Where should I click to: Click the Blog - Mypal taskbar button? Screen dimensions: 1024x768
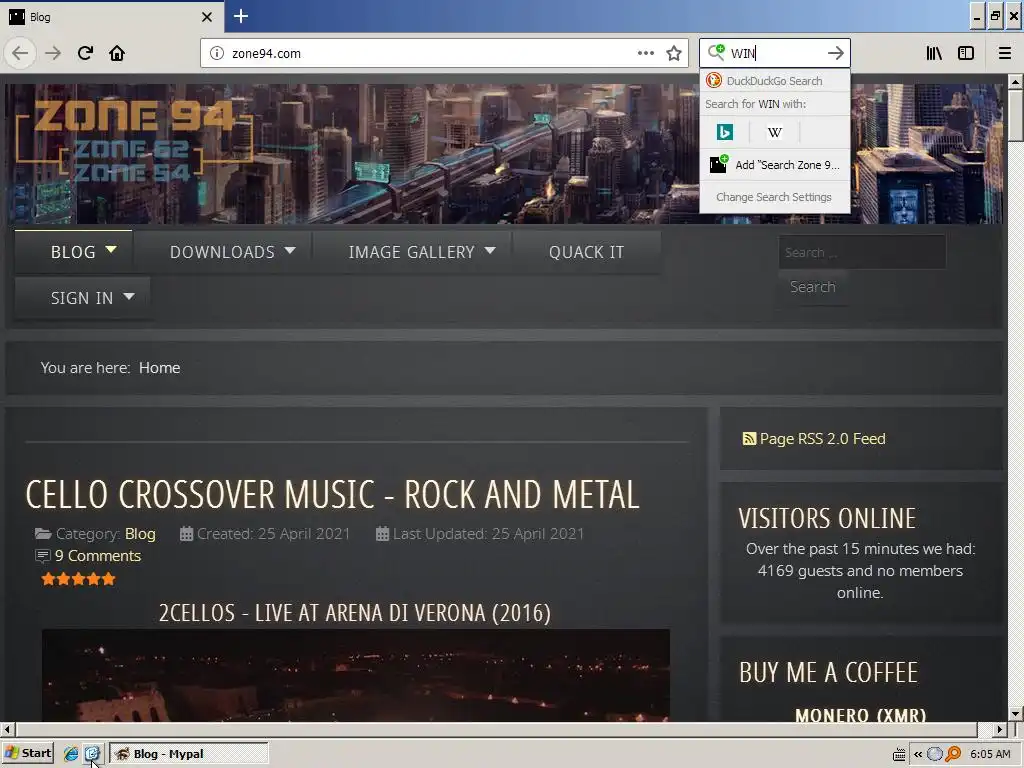coord(188,754)
